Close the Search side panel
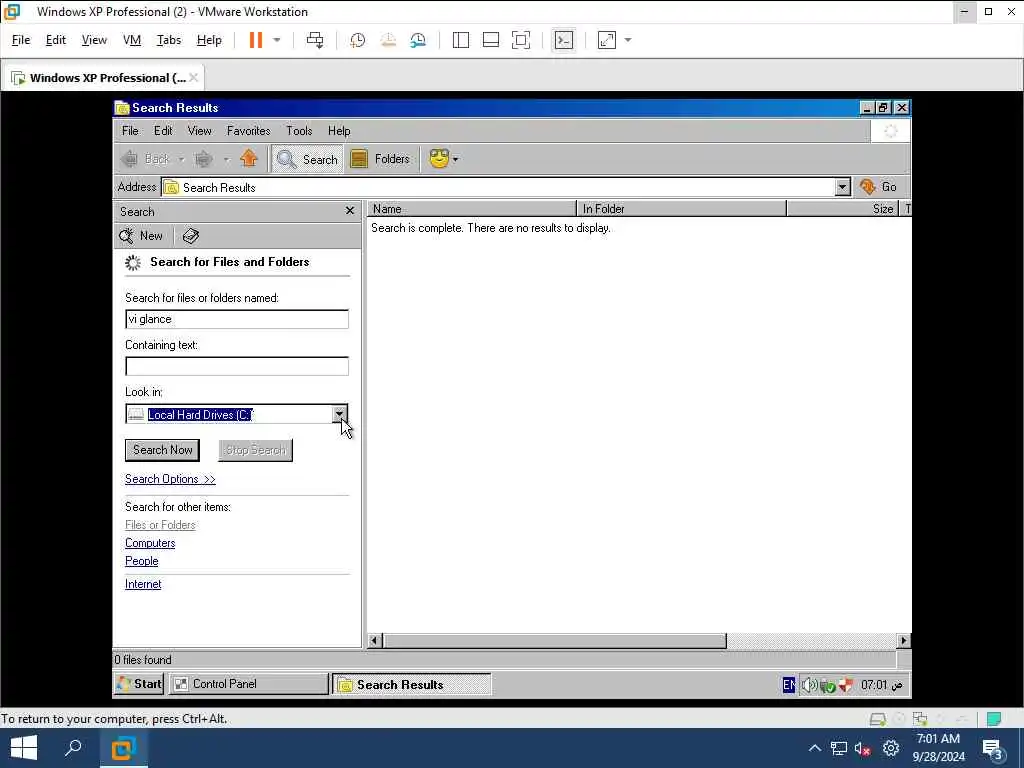The height and width of the screenshot is (768, 1024). tap(350, 210)
